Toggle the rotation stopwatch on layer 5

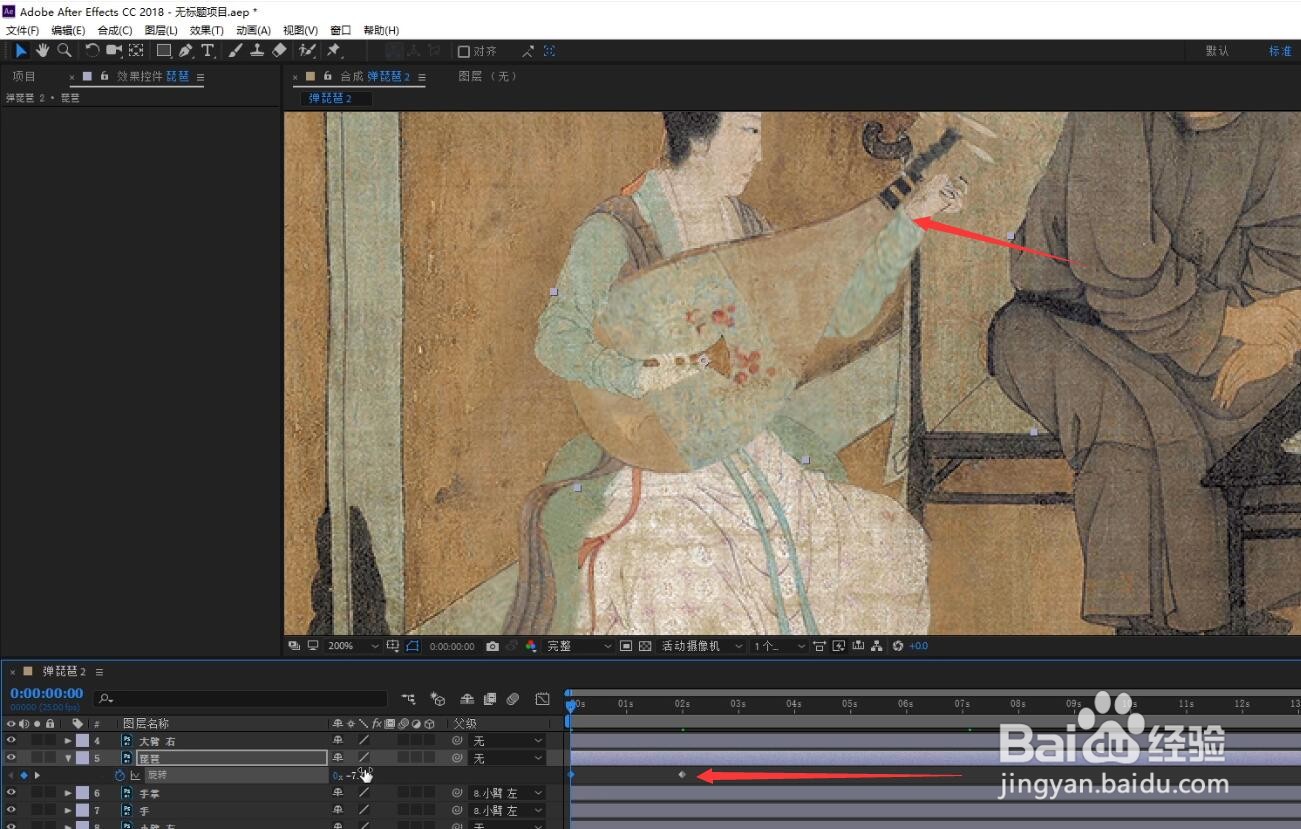[120, 775]
